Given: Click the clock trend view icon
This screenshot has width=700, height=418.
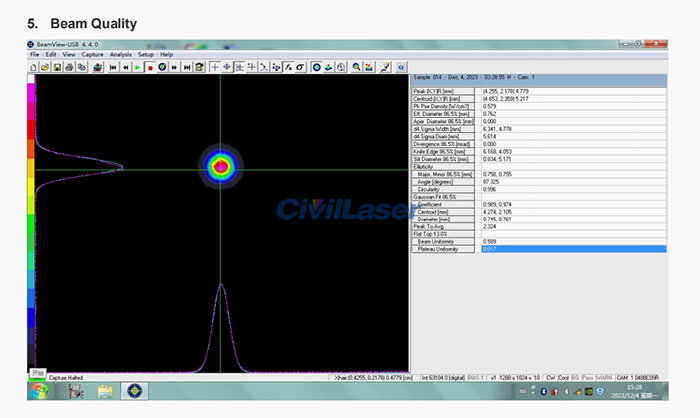Looking at the screenshot, I should coord(341,67).
